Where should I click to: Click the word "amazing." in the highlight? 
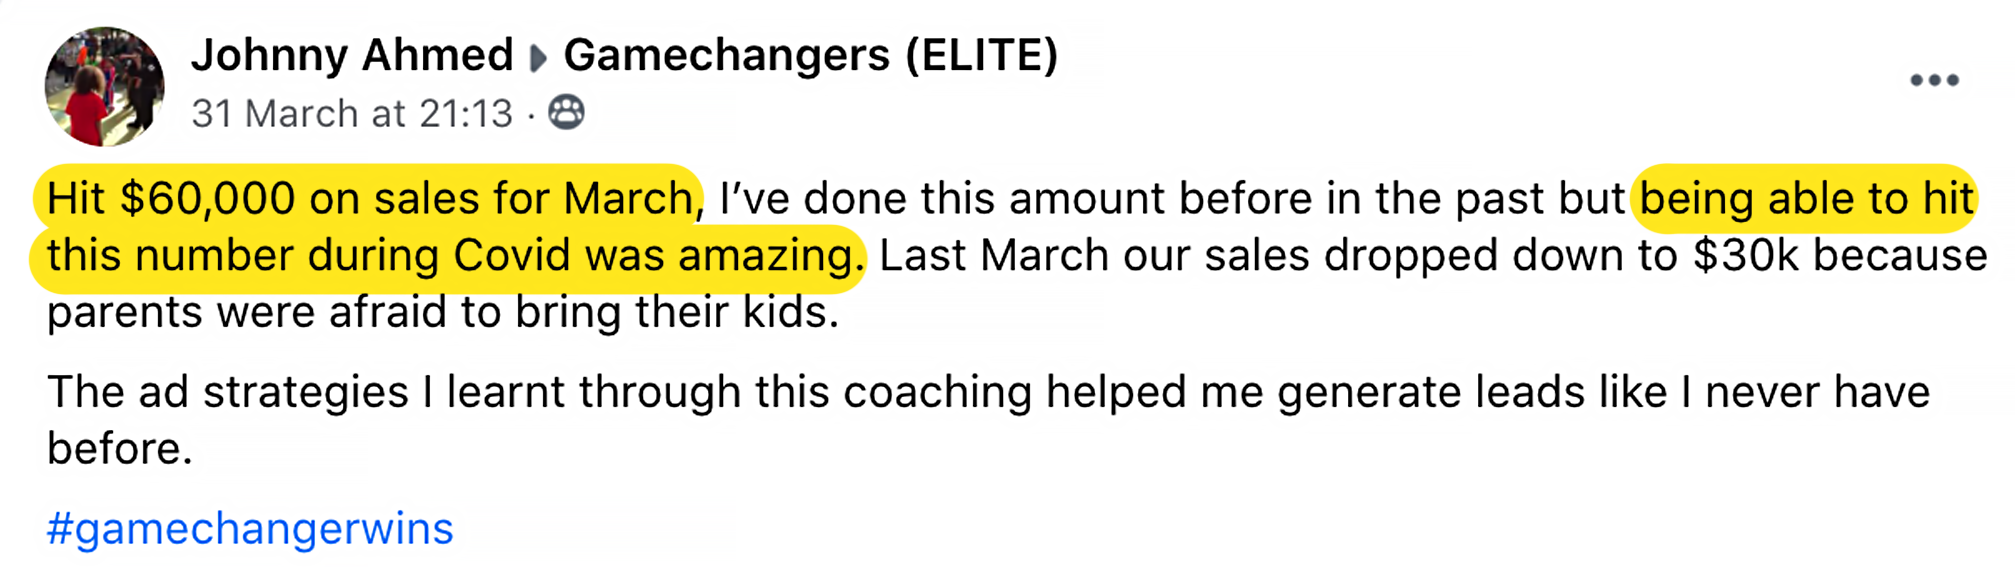tap(771, 255)
